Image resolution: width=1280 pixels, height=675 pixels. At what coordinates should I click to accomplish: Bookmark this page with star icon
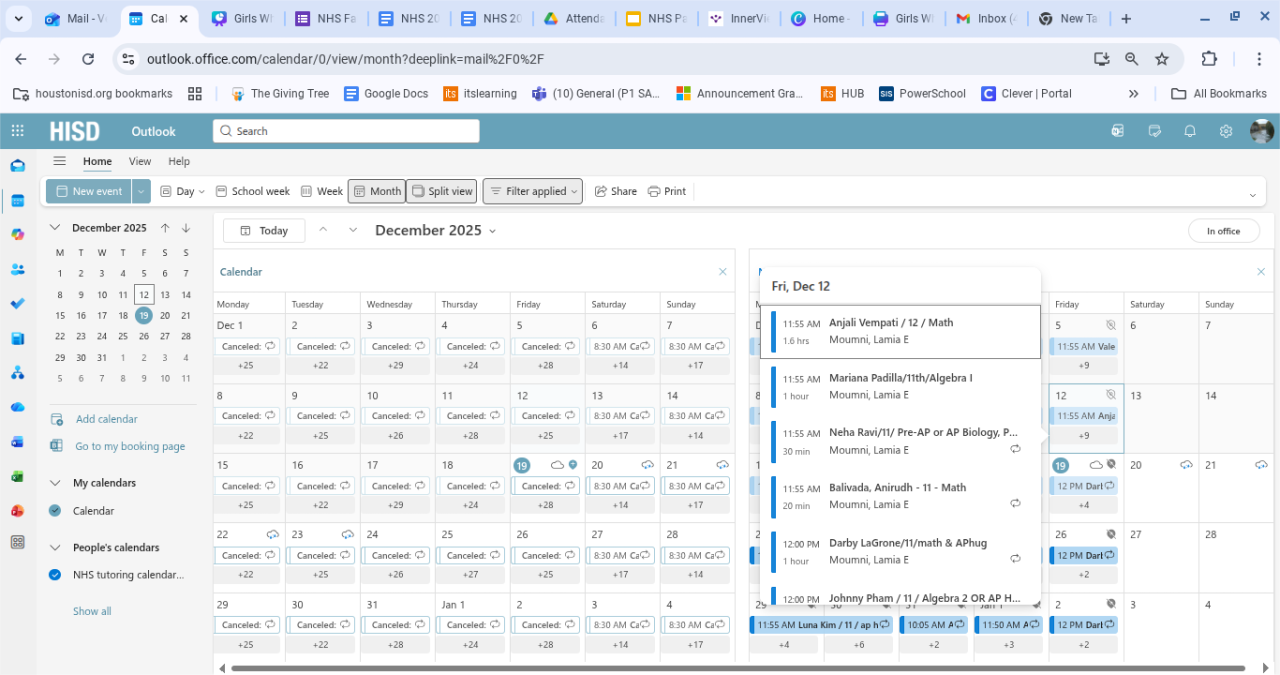click(1162, 59)
